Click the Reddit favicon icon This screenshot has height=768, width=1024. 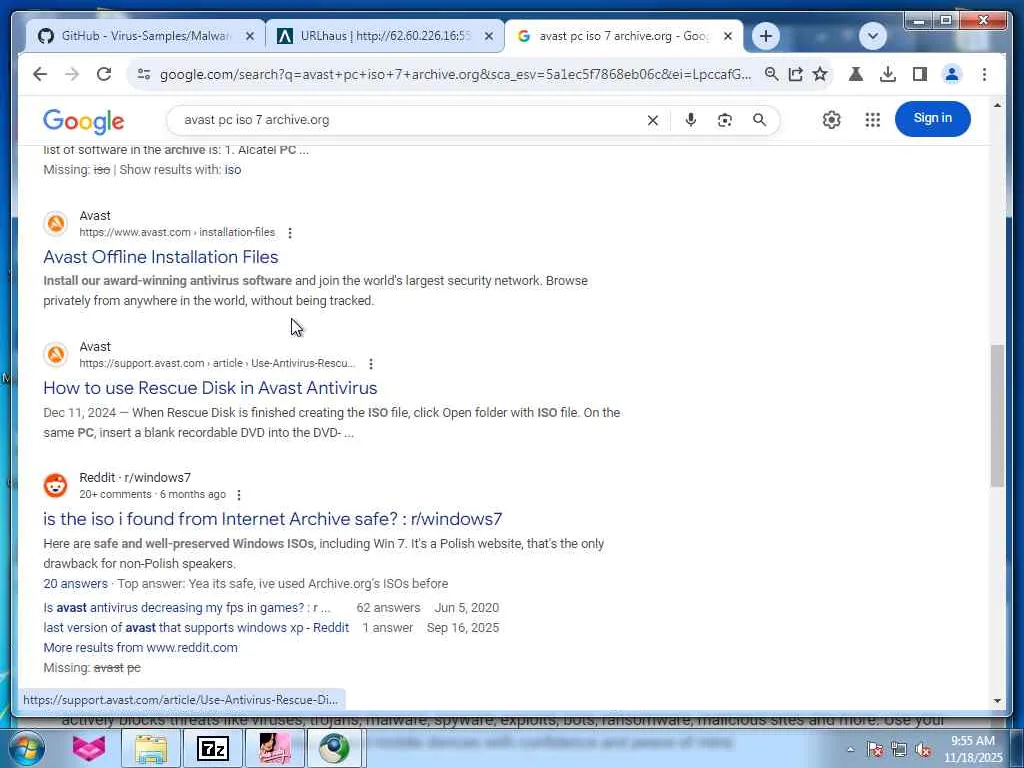coord(56,486)
